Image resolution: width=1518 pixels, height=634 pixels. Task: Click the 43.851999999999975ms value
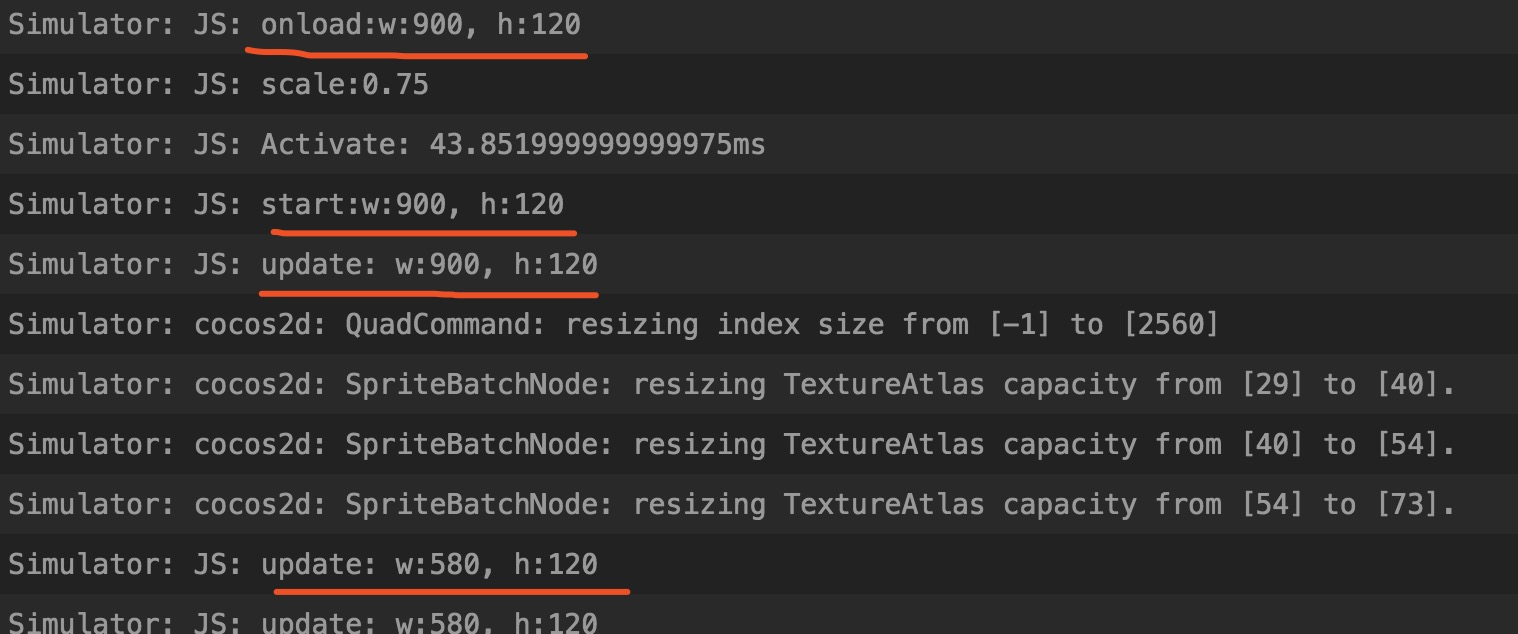click(x=597, y=145)
